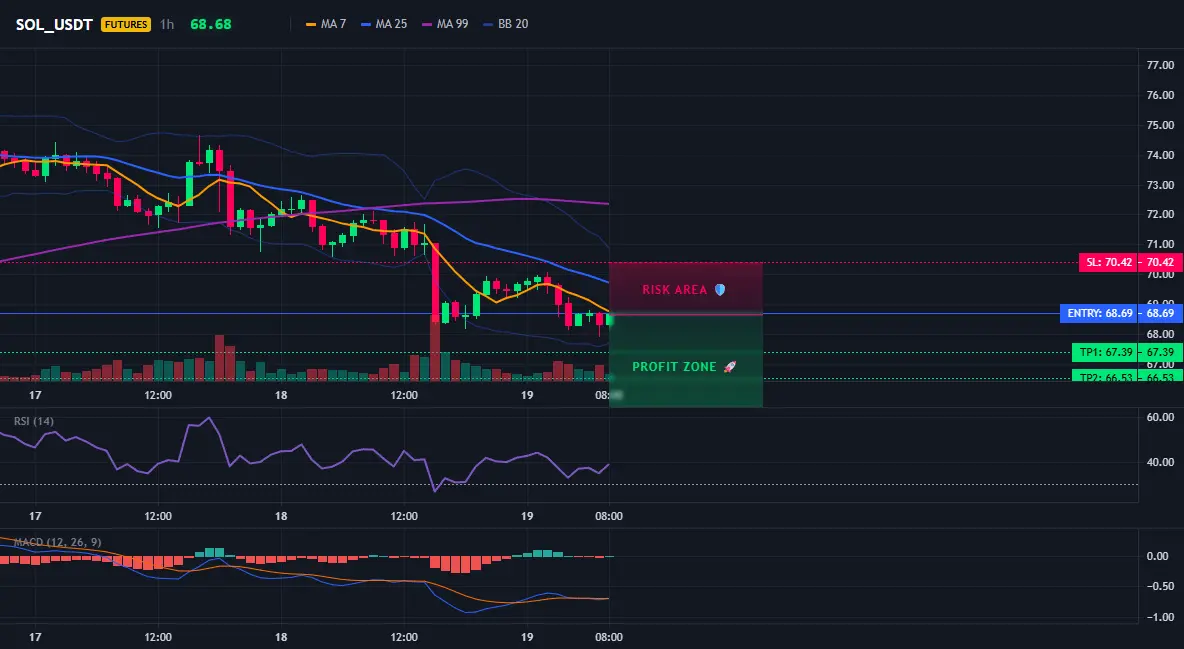Viewport: 1184px width, 649px height.
Task: Click the 75.00 price axis value
Action: [x=1160, y=125]
